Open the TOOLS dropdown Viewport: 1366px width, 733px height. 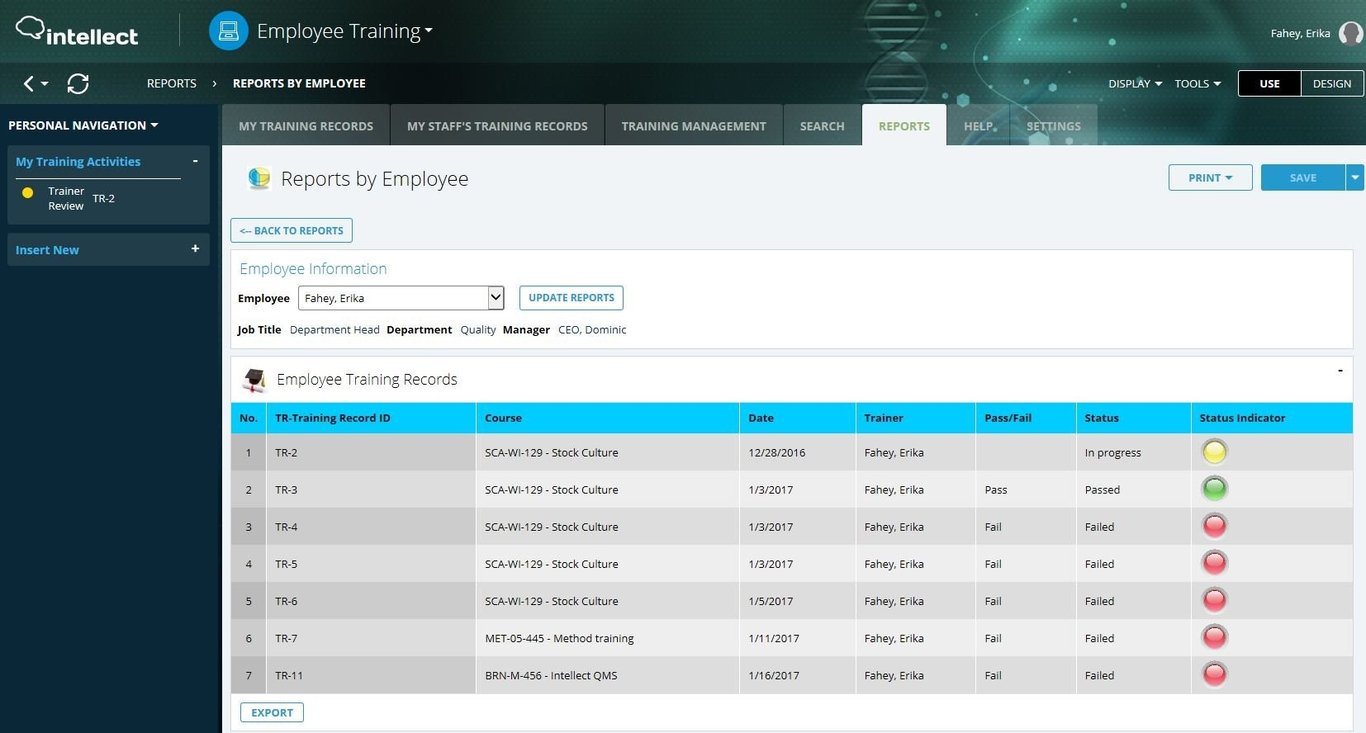tap(1197, 83)
